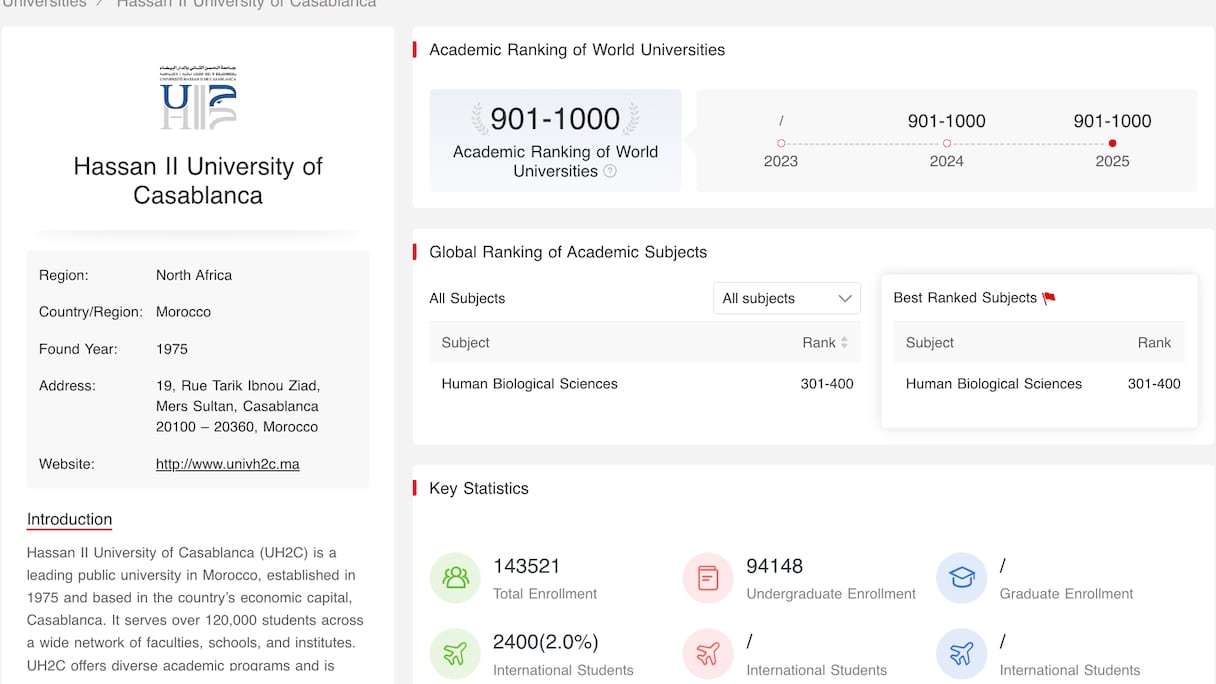Open the univh2c.ma website link

click(x=227, y=464)
